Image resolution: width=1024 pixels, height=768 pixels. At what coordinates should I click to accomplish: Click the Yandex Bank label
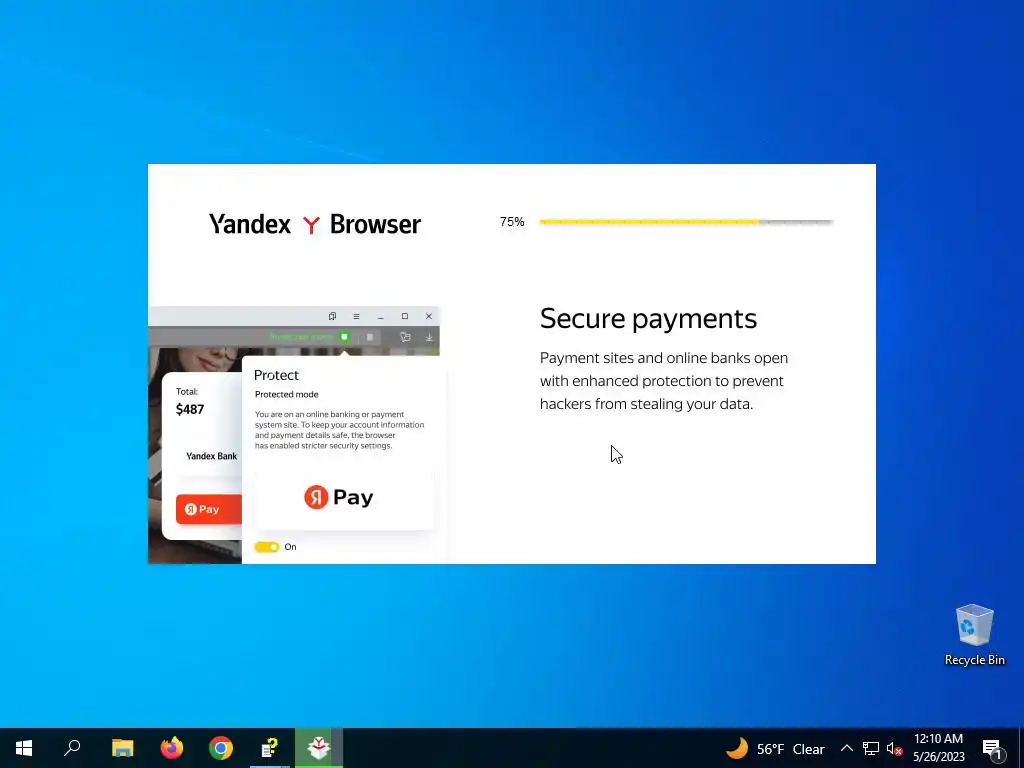212,456
